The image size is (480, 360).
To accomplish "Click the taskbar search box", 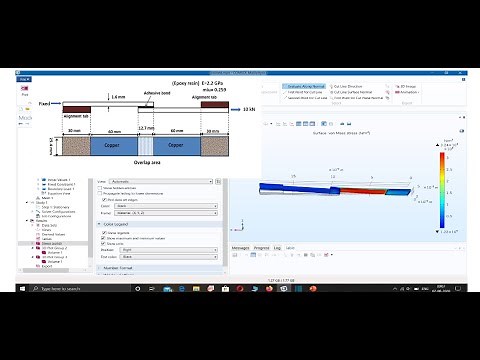I will tap(80, 289).
